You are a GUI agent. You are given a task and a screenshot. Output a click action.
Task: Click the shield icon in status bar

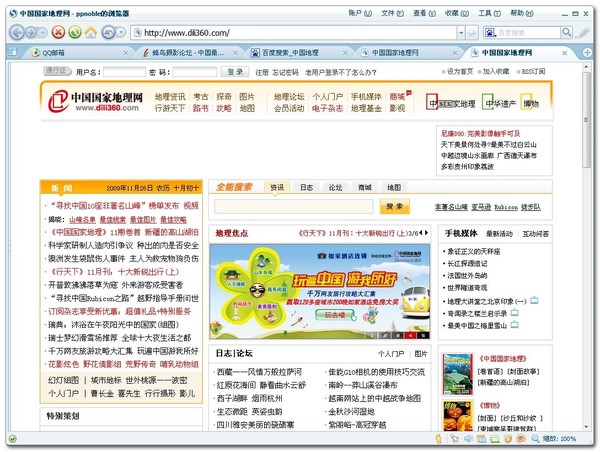pyautogui.click(x=507, y=439)
